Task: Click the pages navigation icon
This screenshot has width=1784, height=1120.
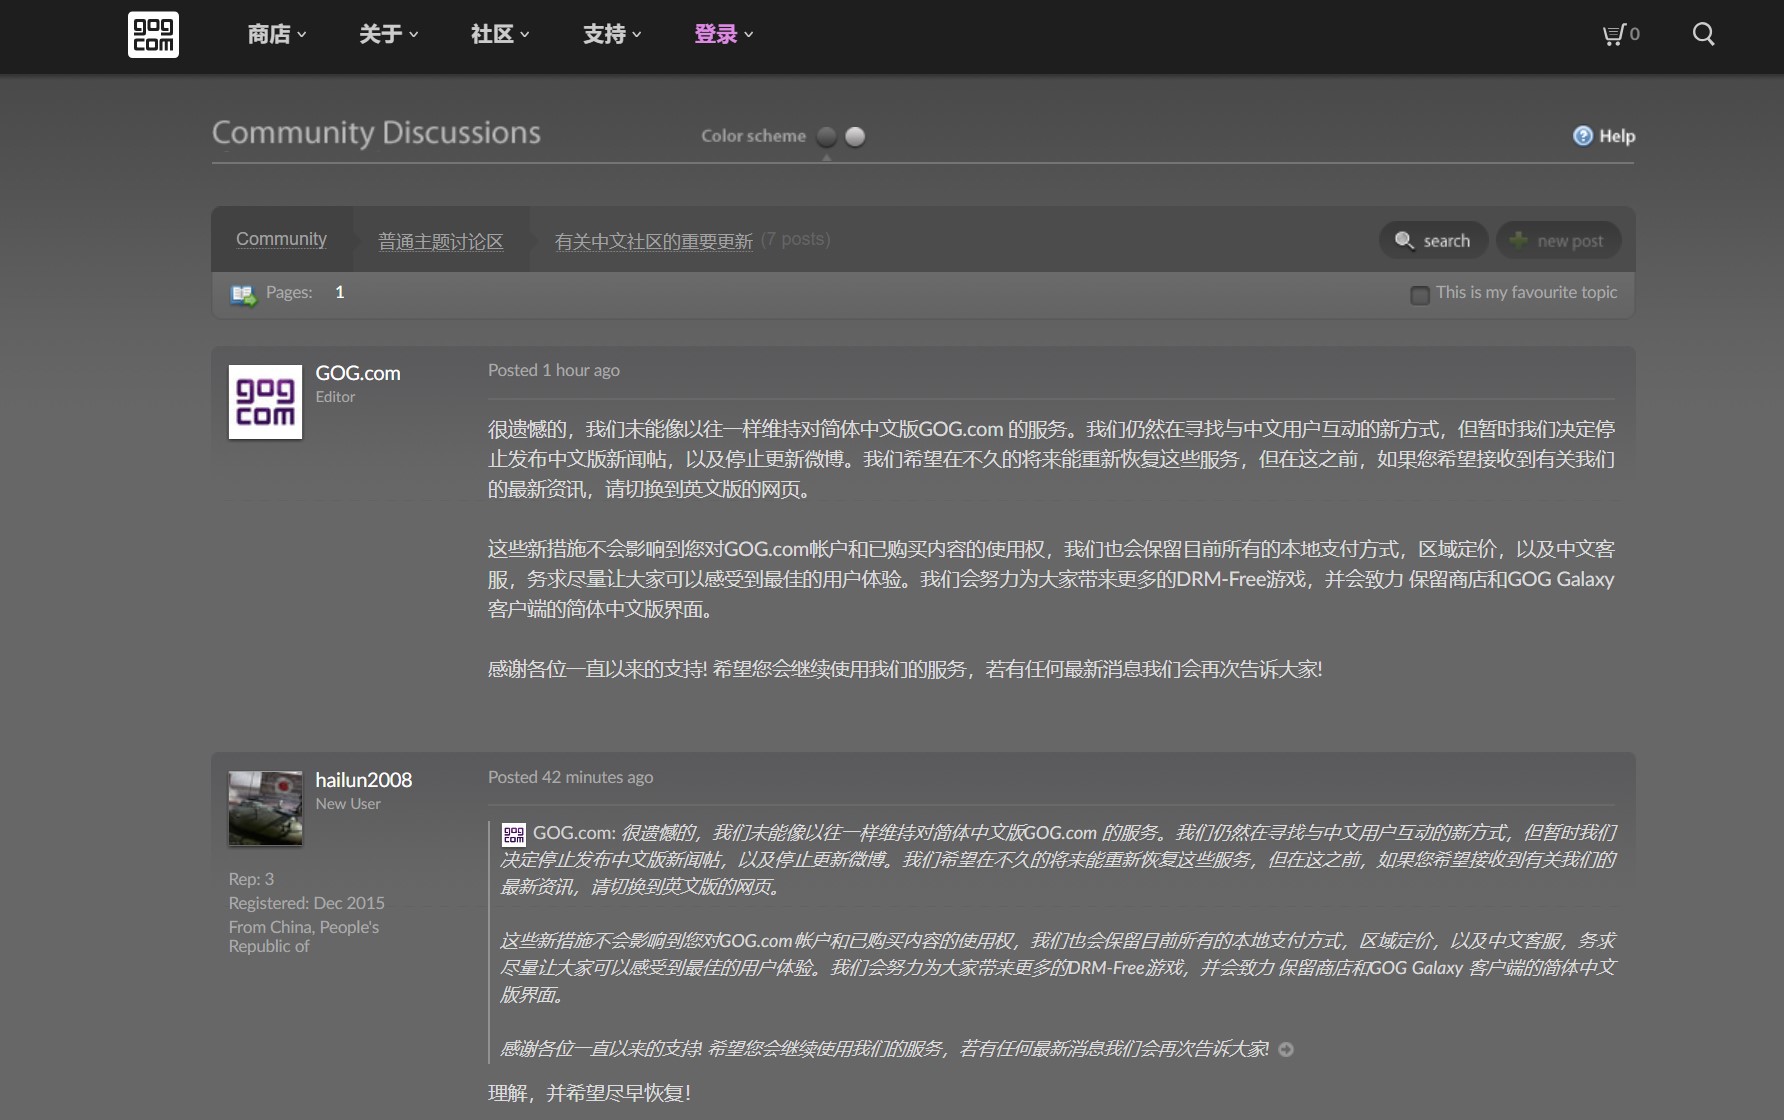Action: pyautogui.click(x=243, y=294)
